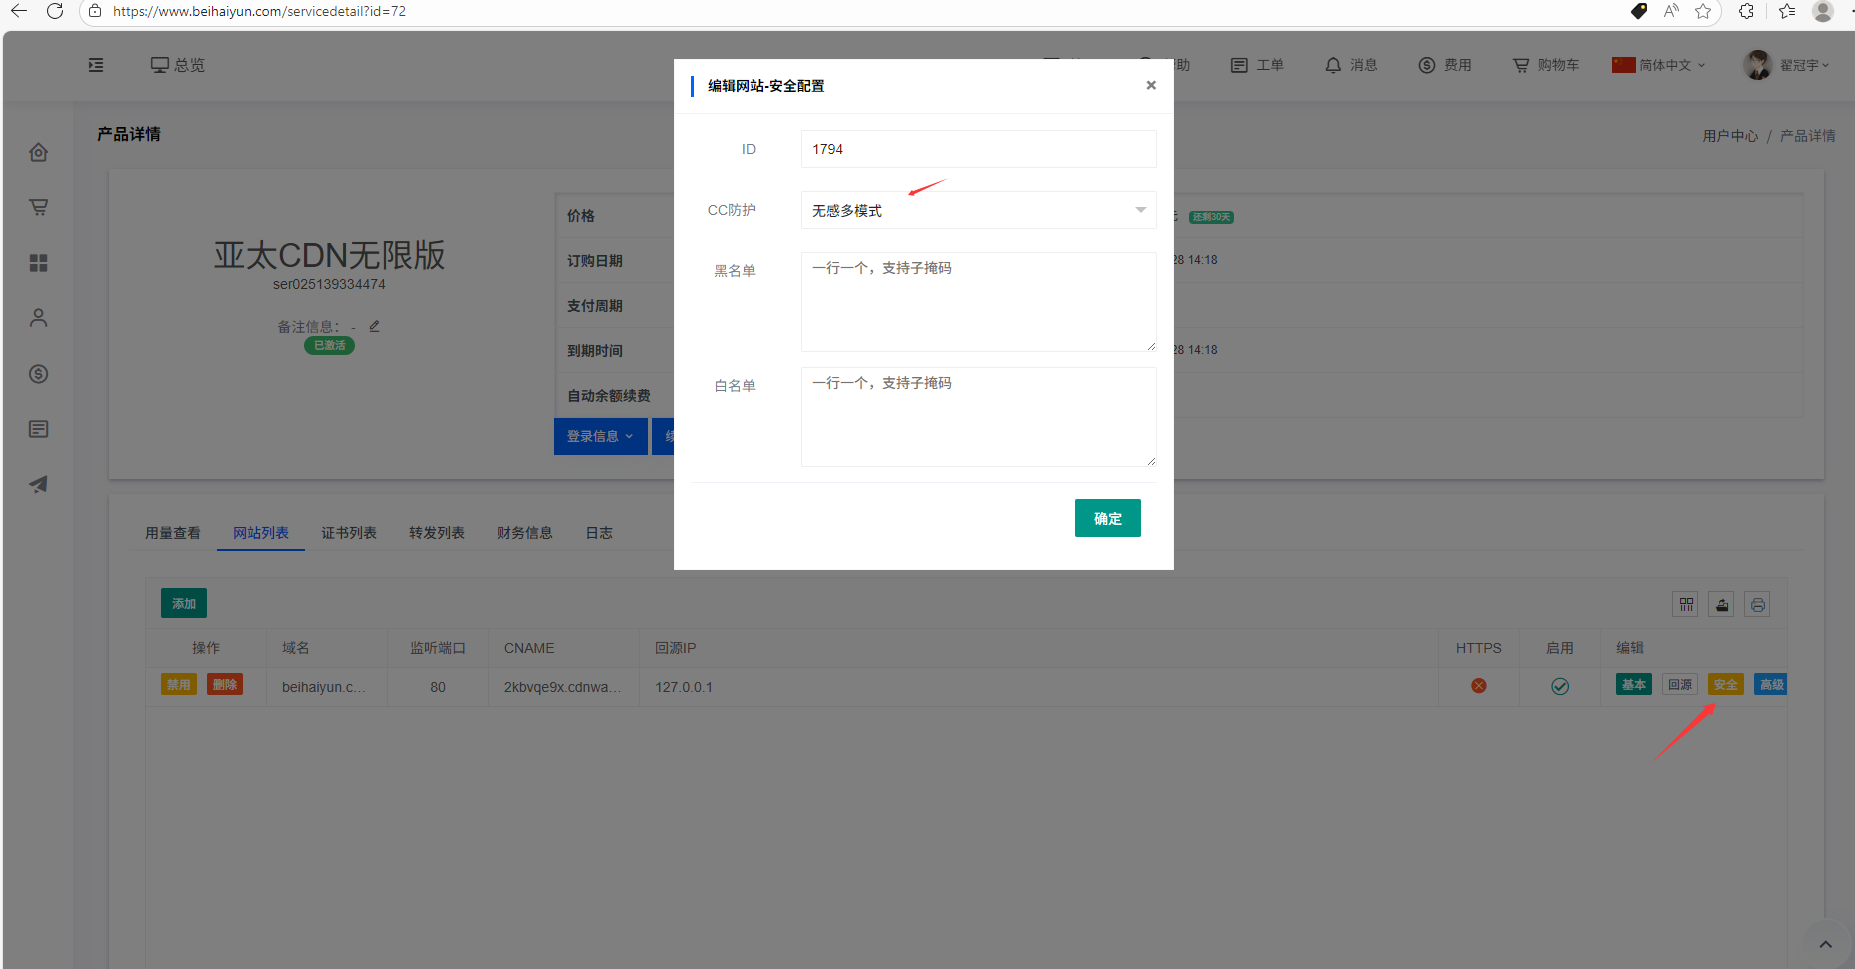Open the shopping cart sidebar icon
The height and width of the screenshot is (969, 1855).
pos(38,207)
